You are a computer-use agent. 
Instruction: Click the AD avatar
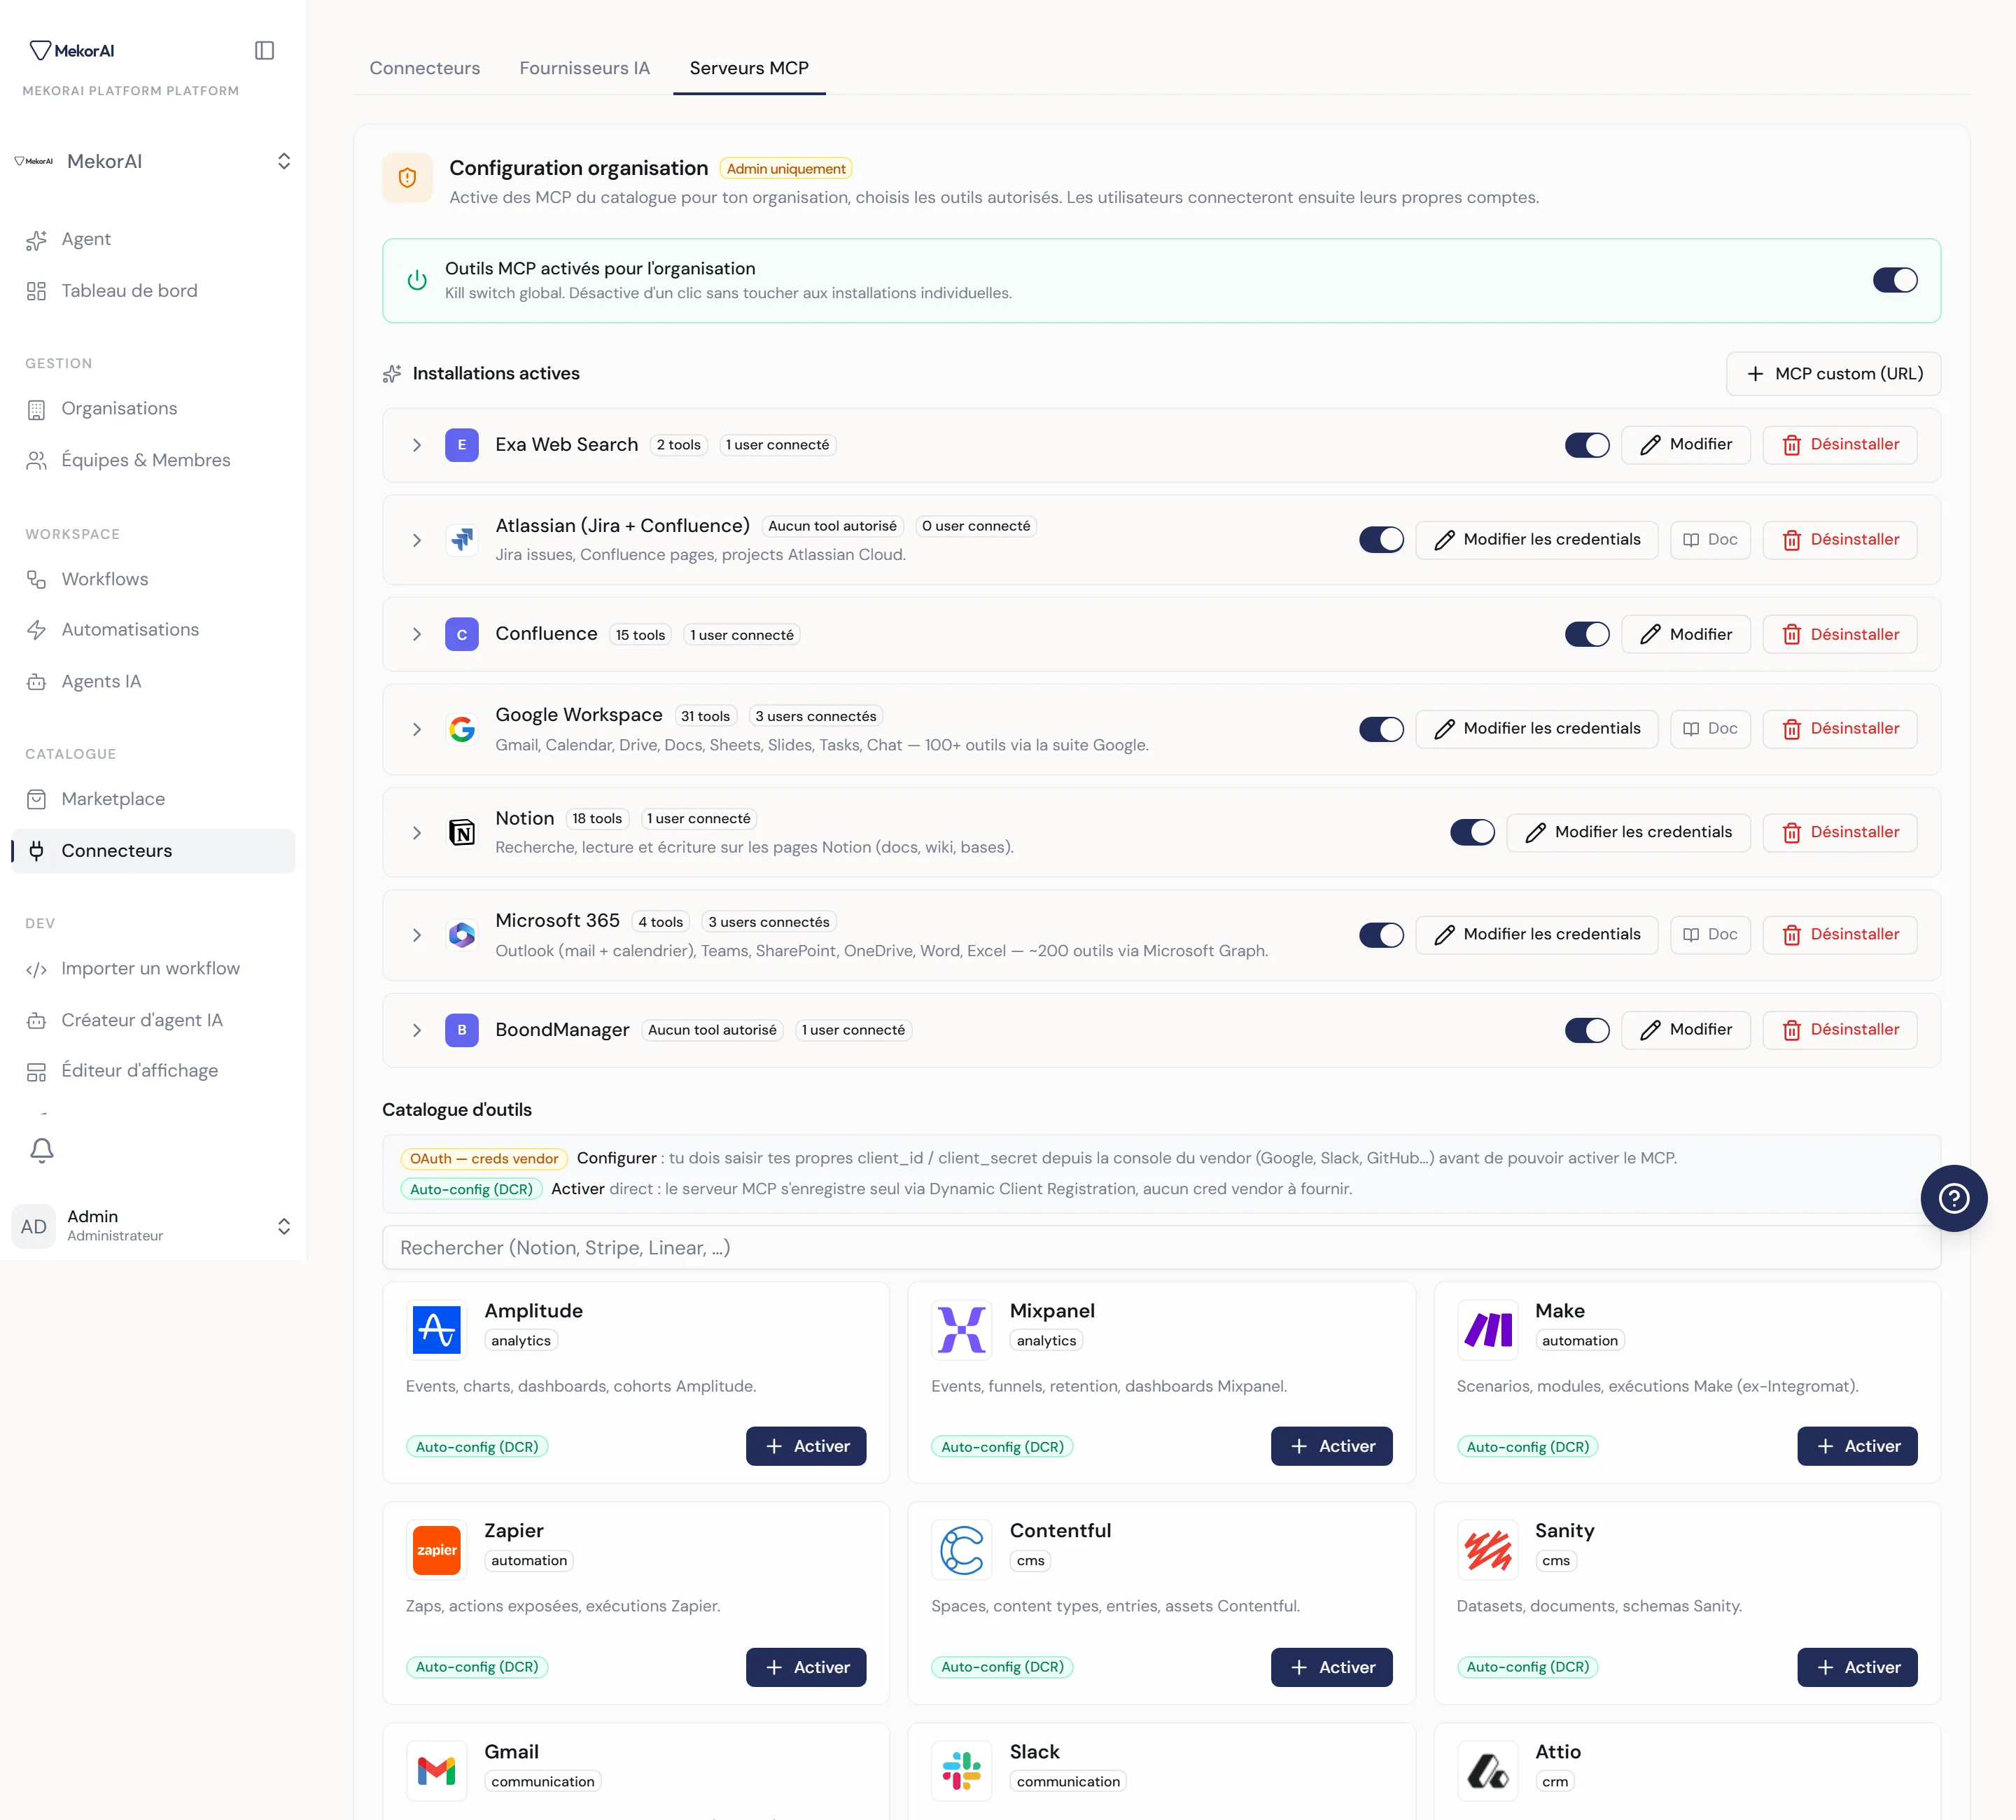[34, 1226]
